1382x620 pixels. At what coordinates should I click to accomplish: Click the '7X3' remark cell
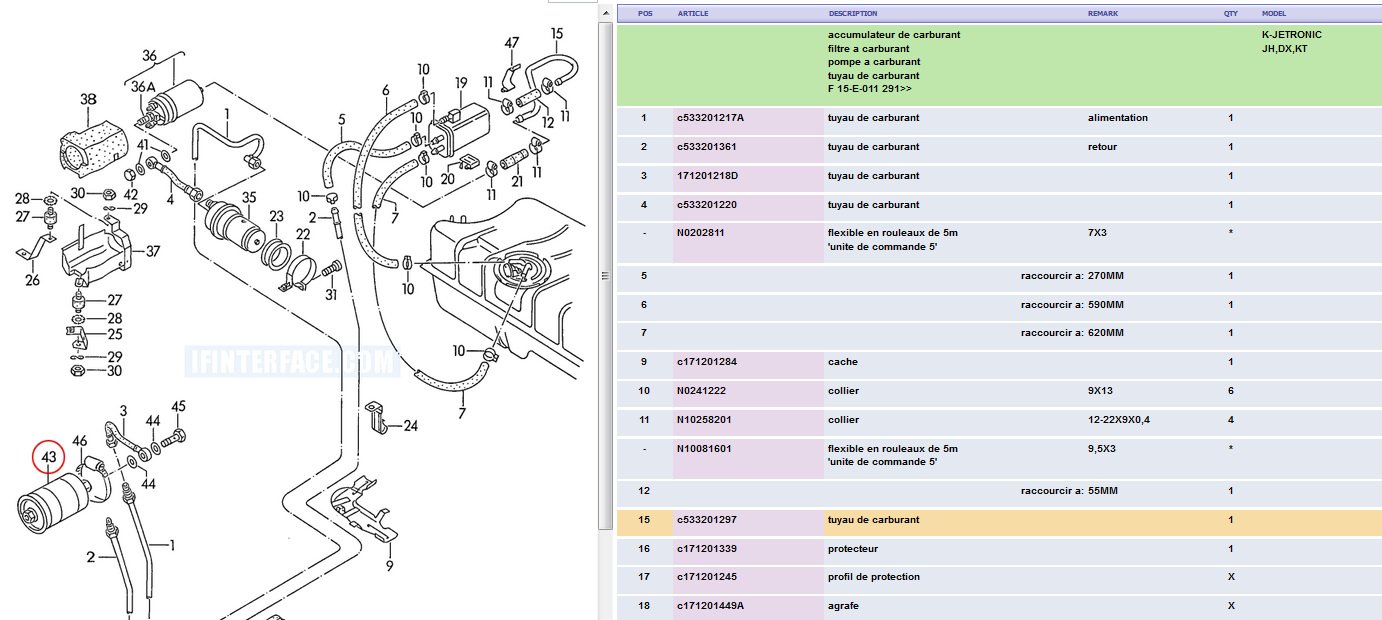[1097, 233]
